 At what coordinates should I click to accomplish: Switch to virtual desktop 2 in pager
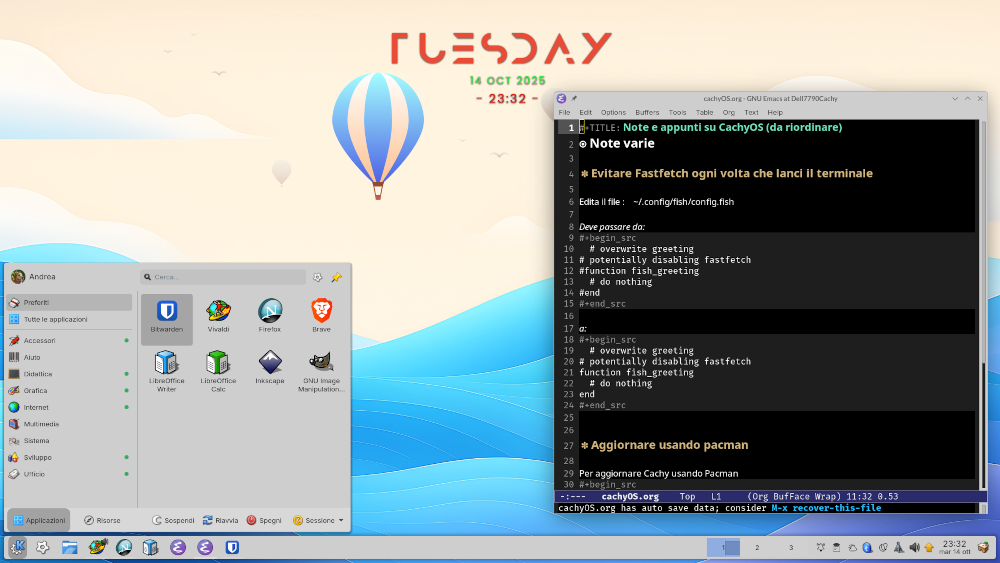tap(757, 547)
